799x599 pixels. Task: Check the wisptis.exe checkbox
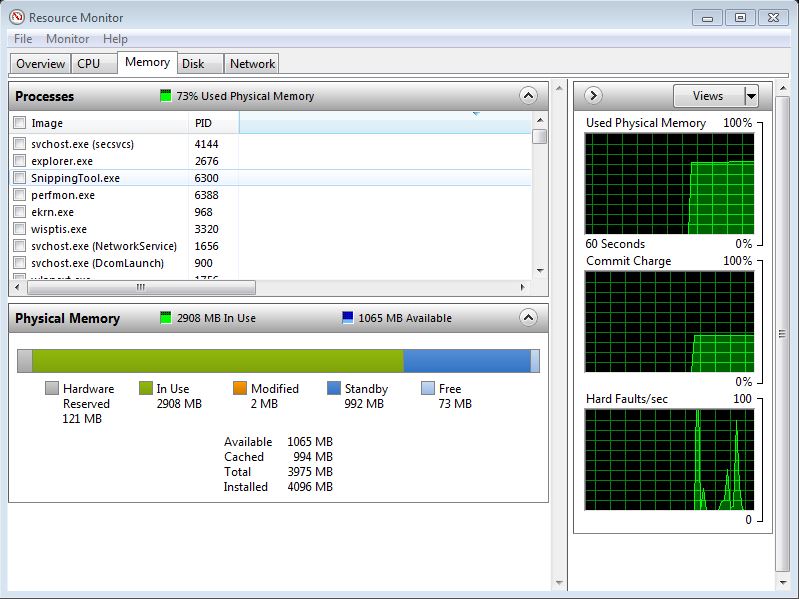pyautogui.click(x=19, y=229)
